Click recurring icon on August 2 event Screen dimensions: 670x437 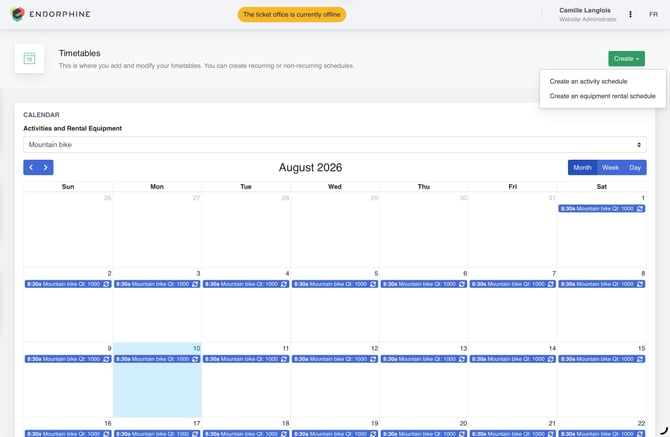(x=106, y=284)
